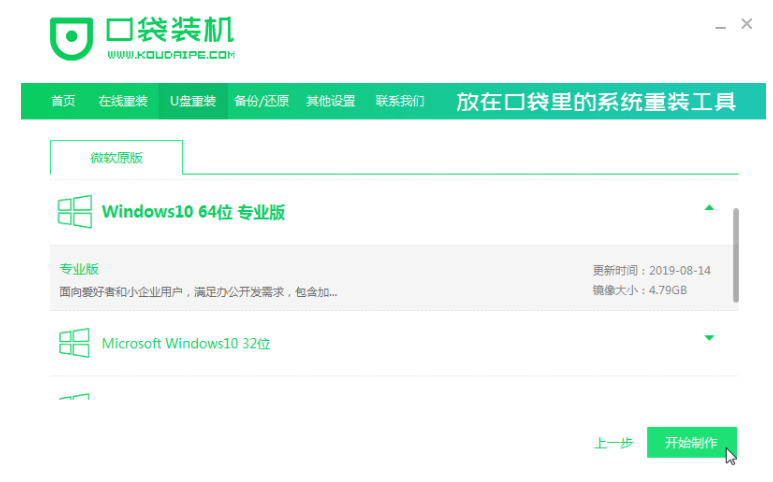773x482 pixels.
Task: Click the 口袋装机 shield logo
Action: 71,39
